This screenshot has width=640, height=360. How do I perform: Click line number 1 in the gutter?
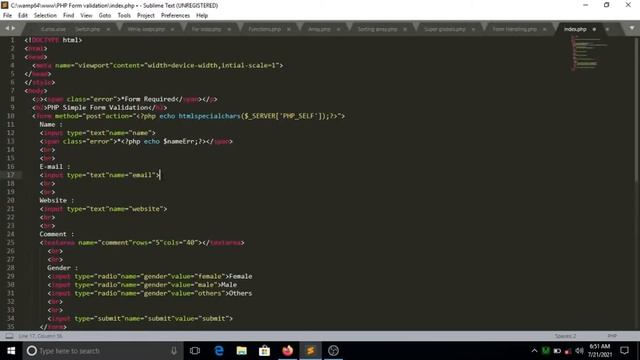12,40
